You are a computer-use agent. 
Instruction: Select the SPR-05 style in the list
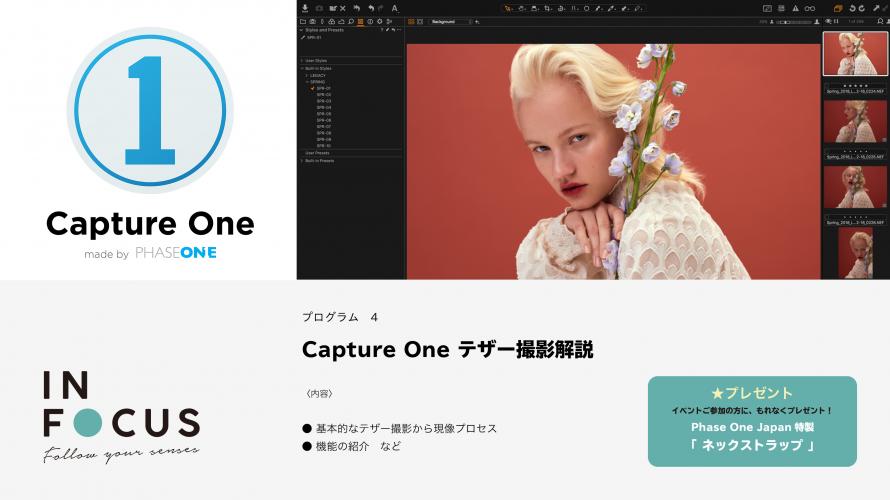point(324,114)
